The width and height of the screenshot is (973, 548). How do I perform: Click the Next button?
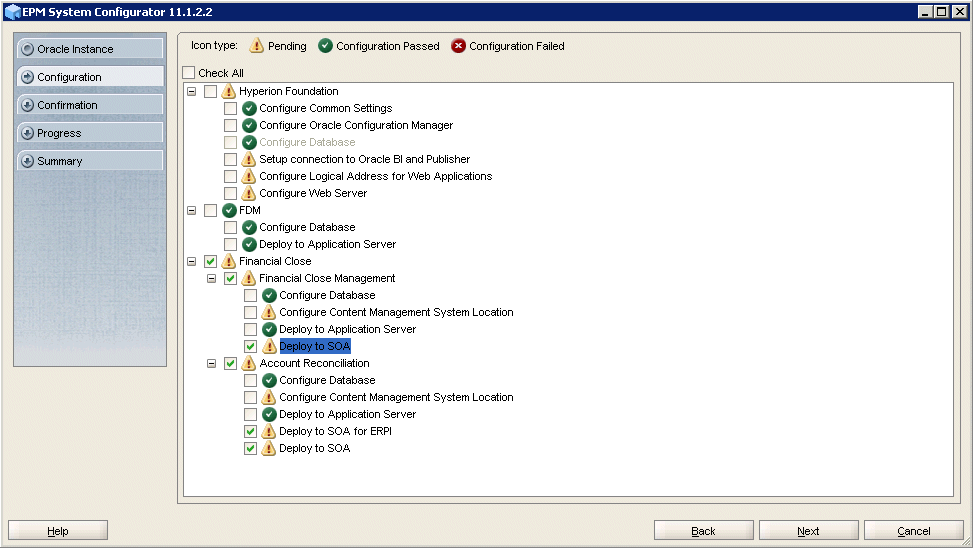click(809, 531)
